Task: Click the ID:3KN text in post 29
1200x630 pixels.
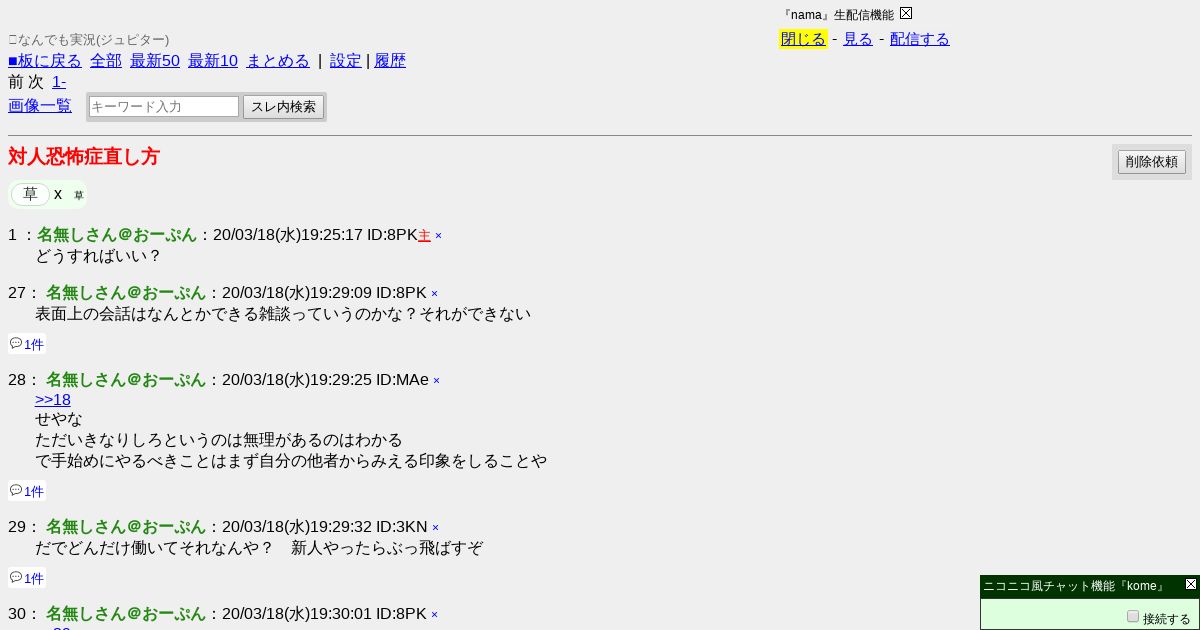Action: click(x=402, y=527)
